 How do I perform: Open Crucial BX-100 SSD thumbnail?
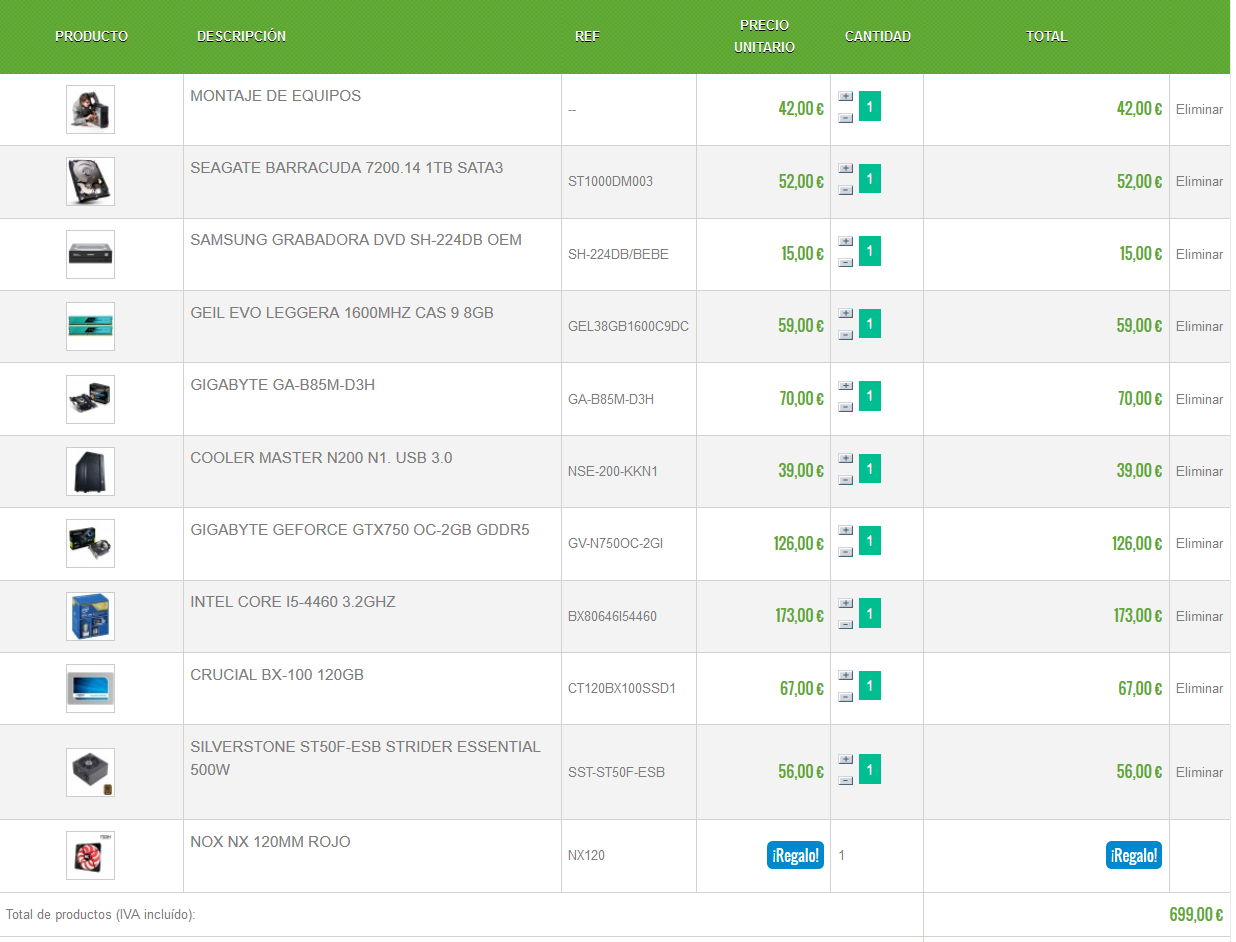90,688
